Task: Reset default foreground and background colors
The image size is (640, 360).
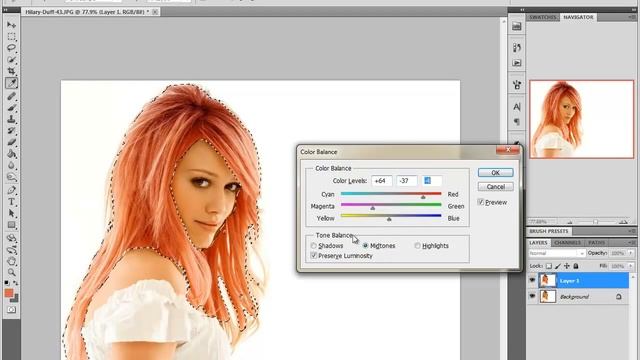Action: [7, 283]
